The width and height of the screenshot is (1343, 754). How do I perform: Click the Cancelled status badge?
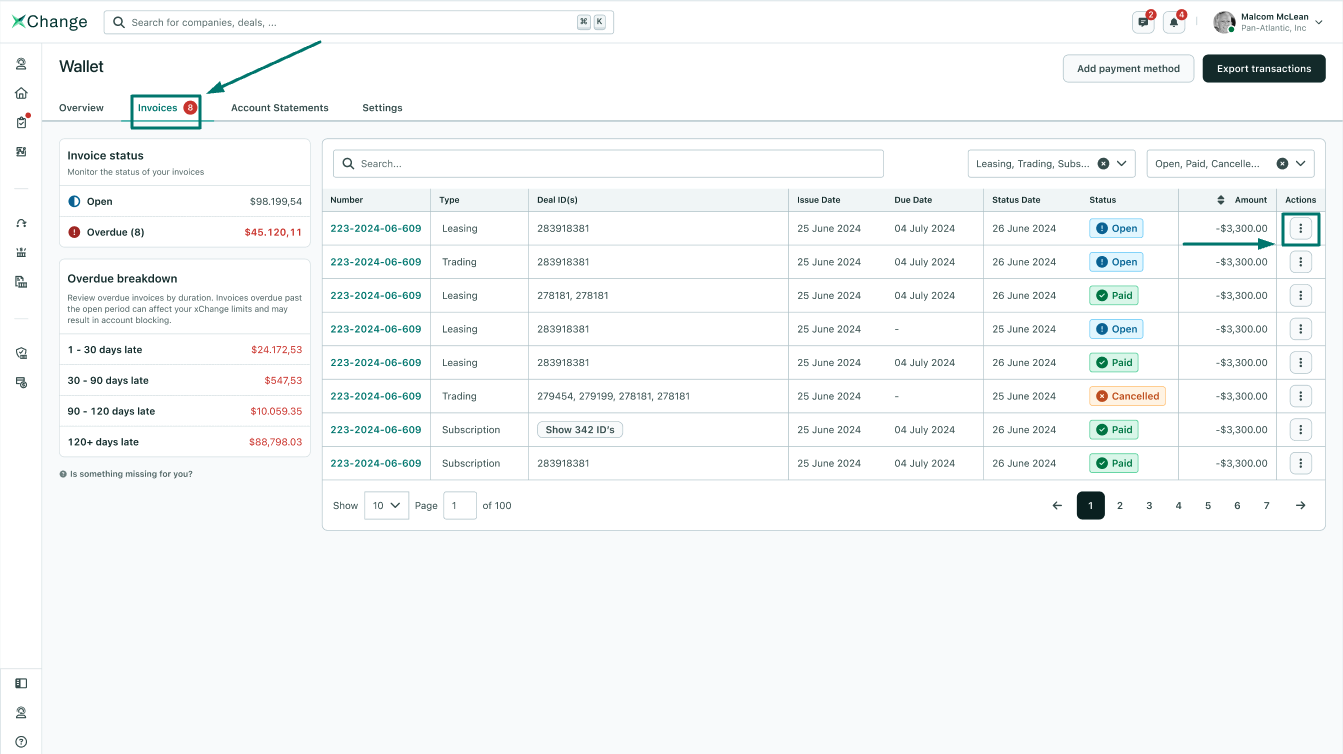pos(1127,396)
